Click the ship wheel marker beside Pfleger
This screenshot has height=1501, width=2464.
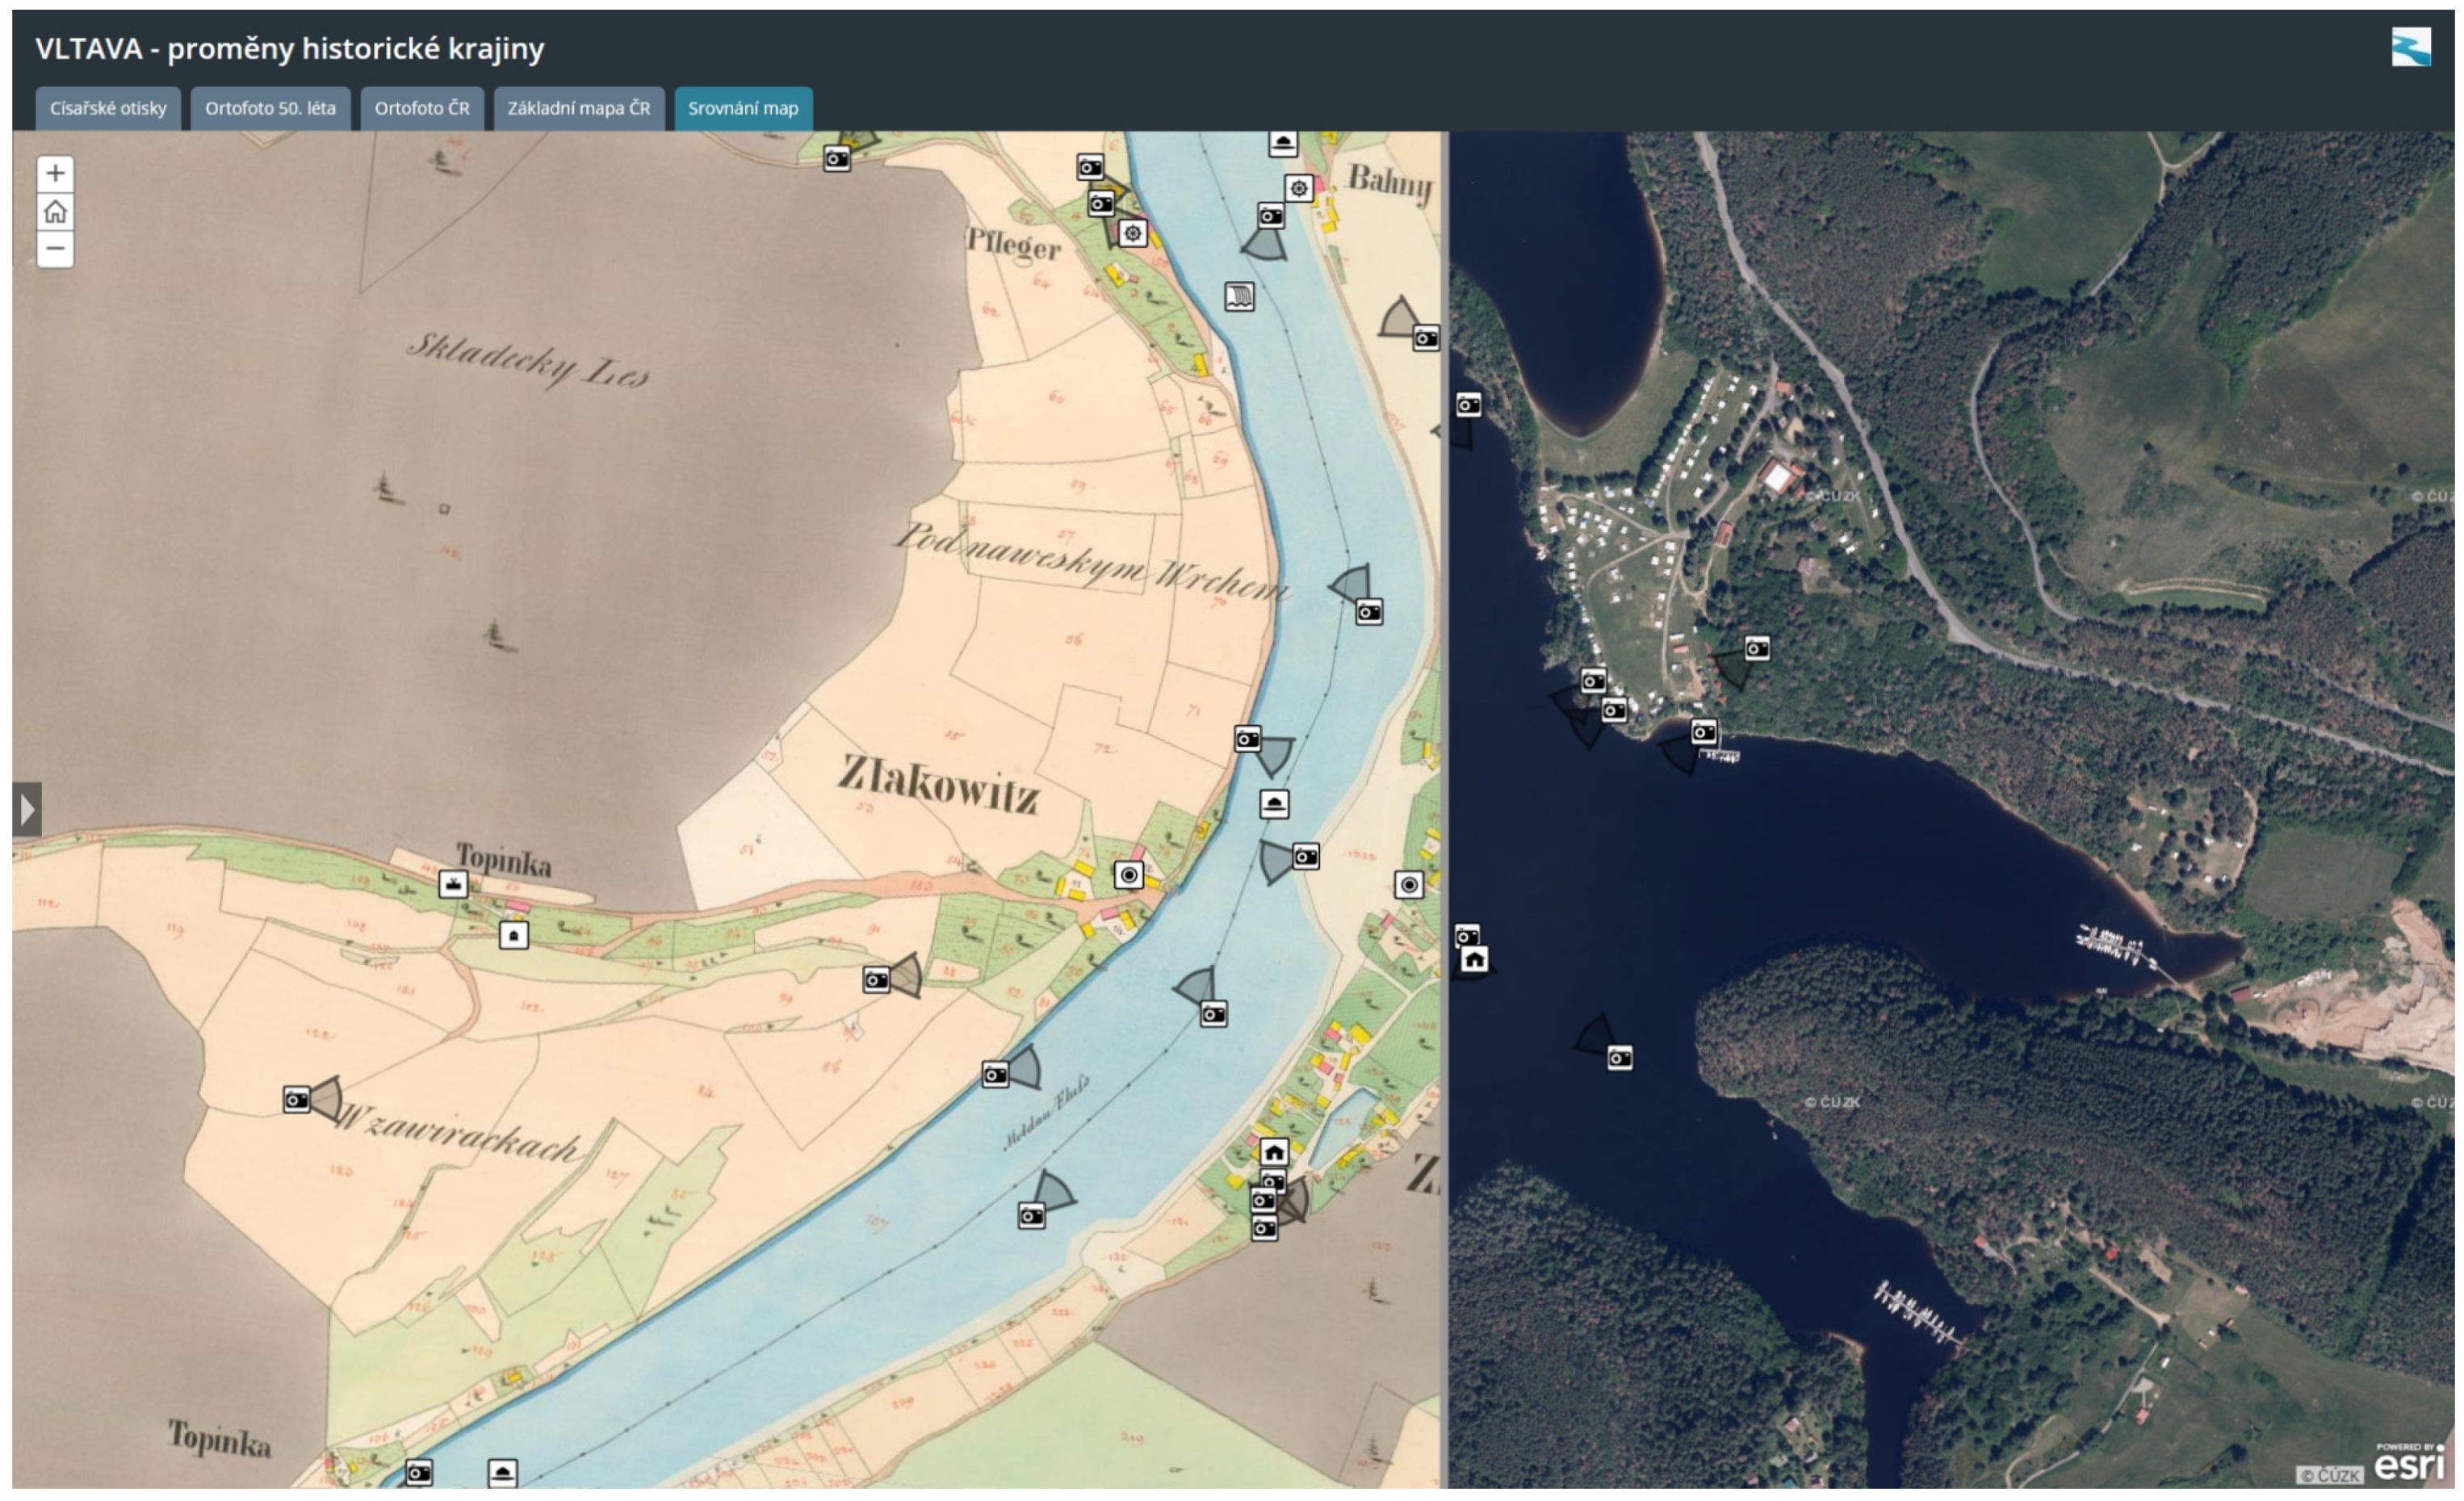tap(1132, 233)
